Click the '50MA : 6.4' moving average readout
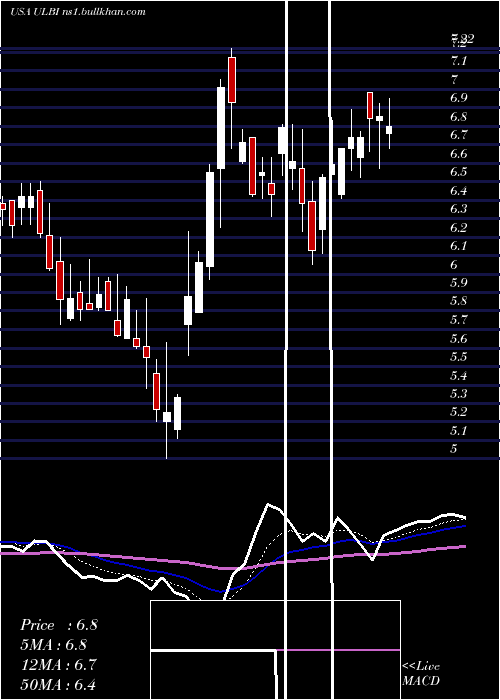Image resolution: width=500 pixels, height=700 pixels. [x=58, y=685]
